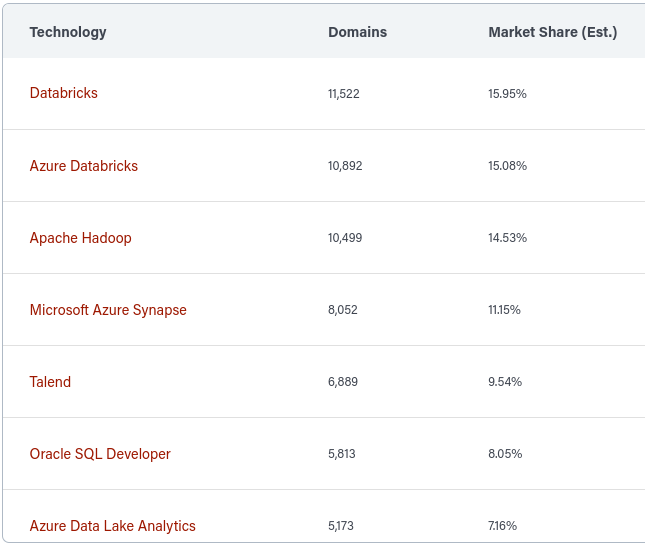
Task: Click the Domains column header
Action: coord(357,32)
